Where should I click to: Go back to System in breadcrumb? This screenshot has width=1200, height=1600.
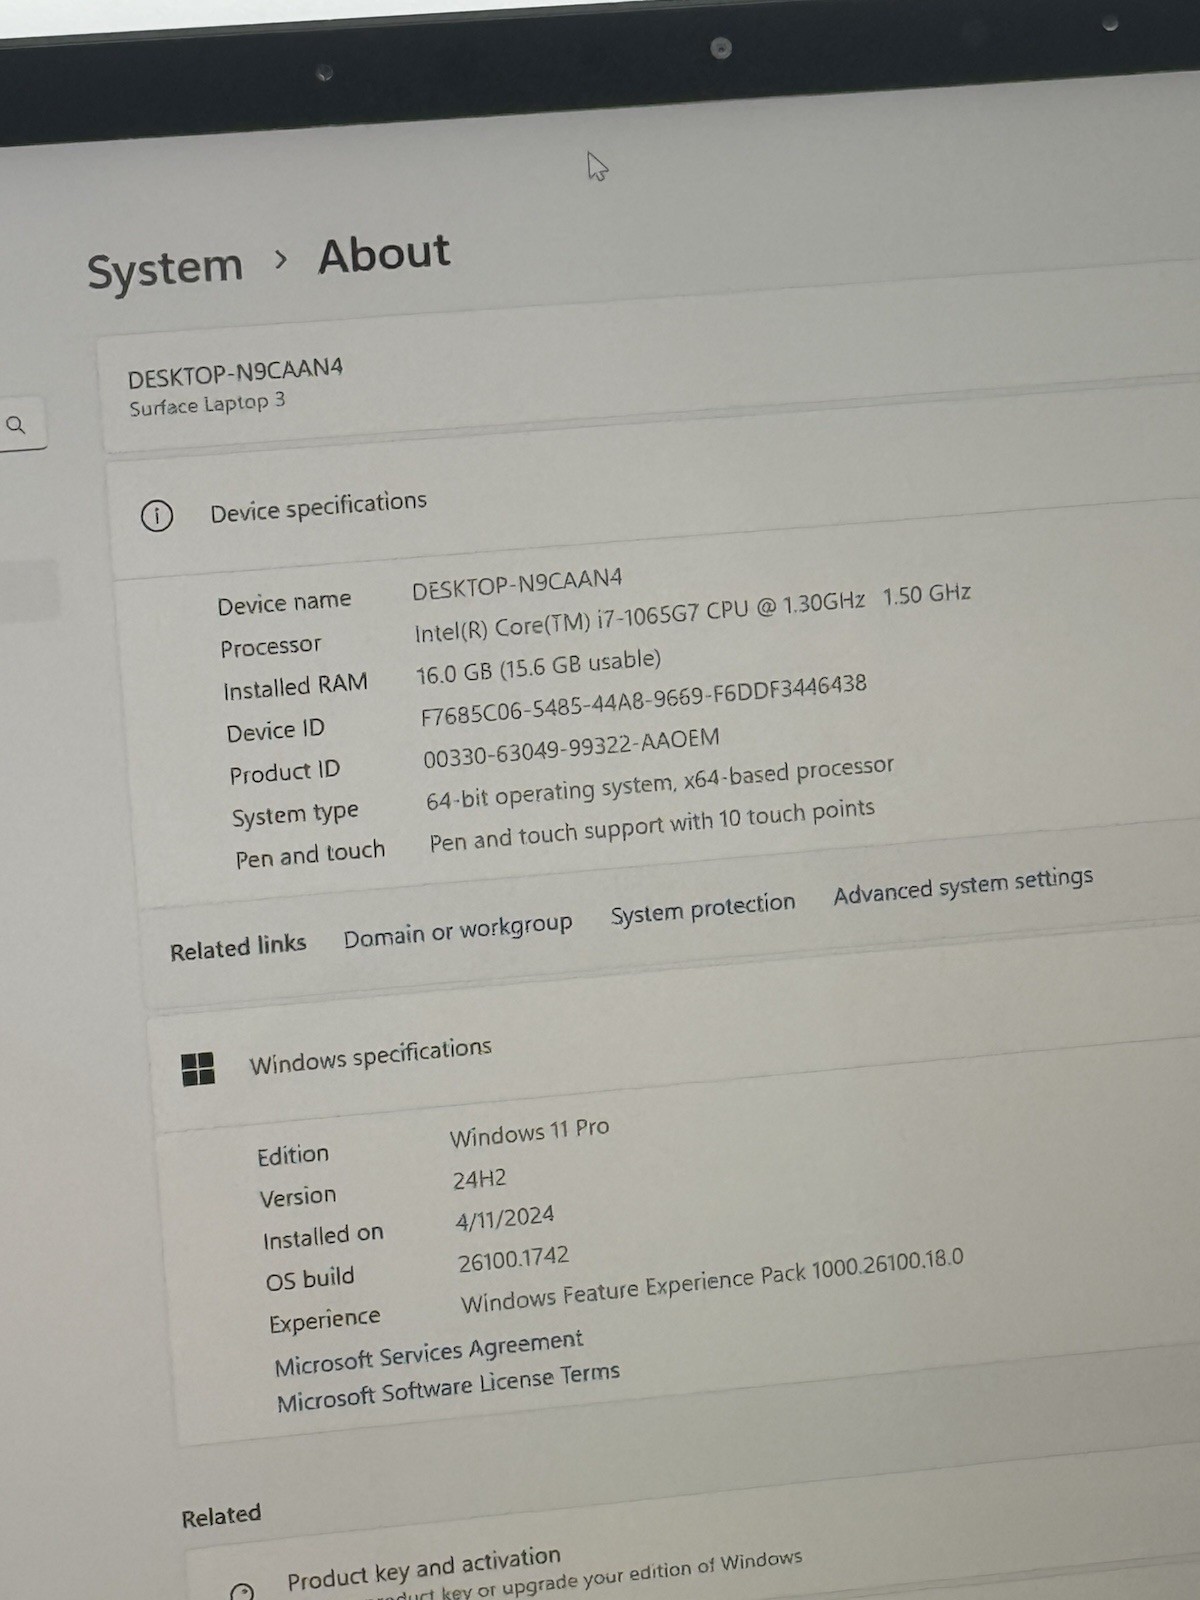tap(165, 269)
